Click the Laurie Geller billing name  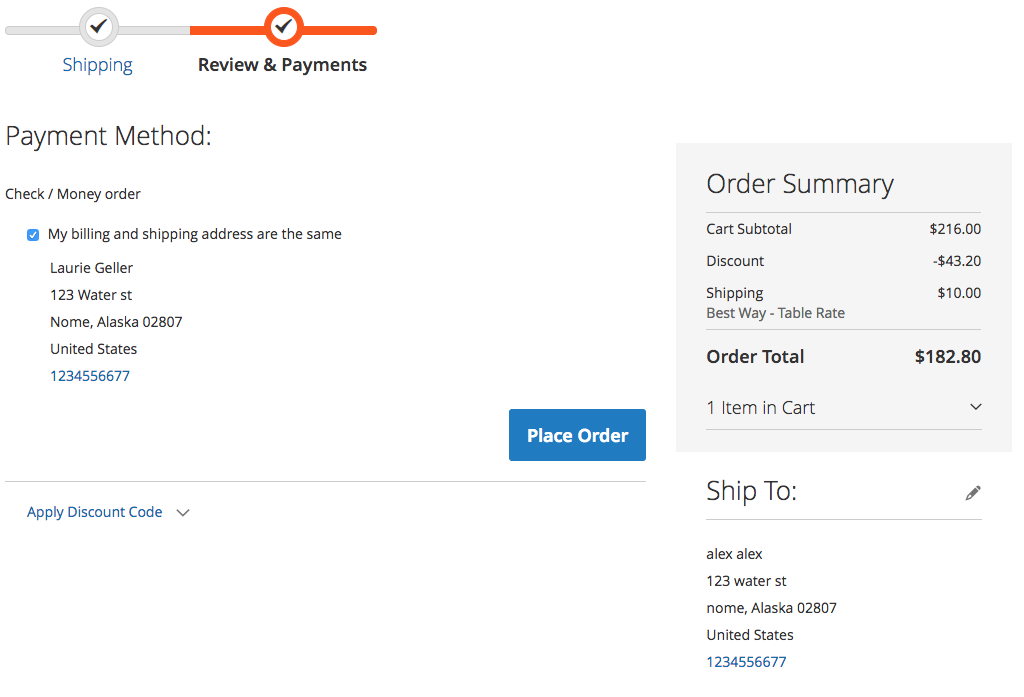pyautogui.click(x=91, y=268)
